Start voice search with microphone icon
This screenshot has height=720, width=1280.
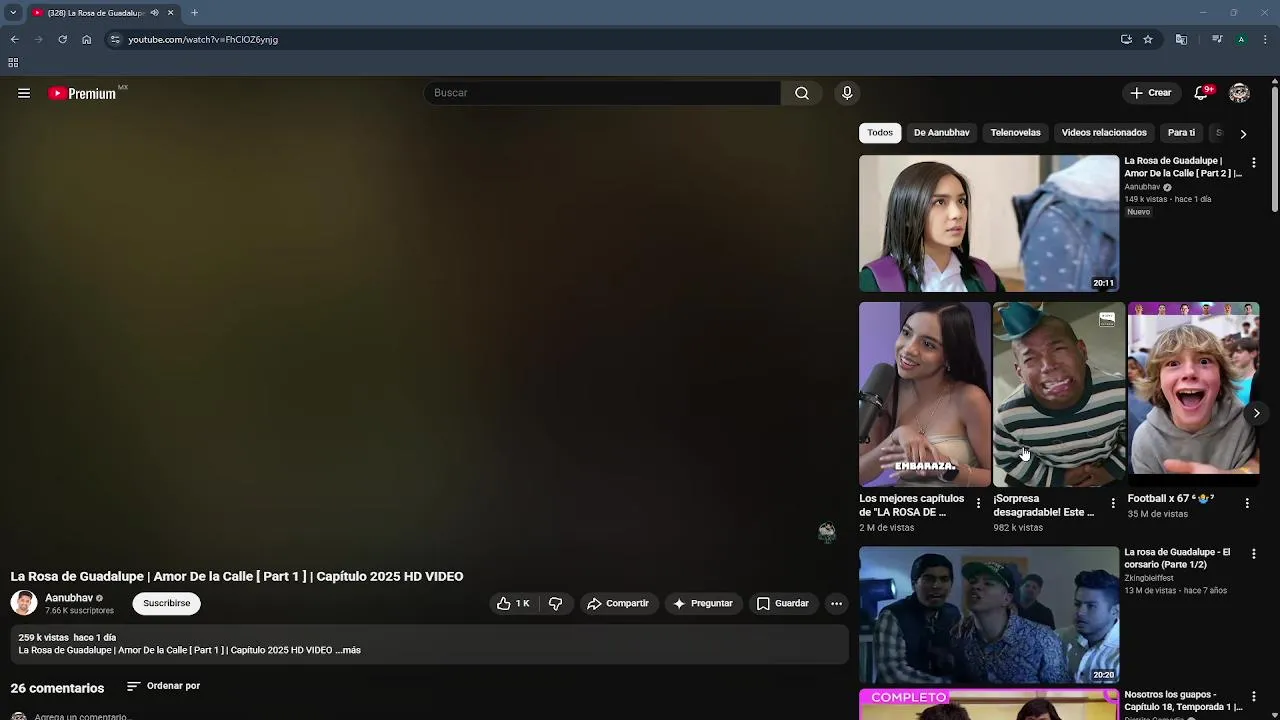point(847,93)
